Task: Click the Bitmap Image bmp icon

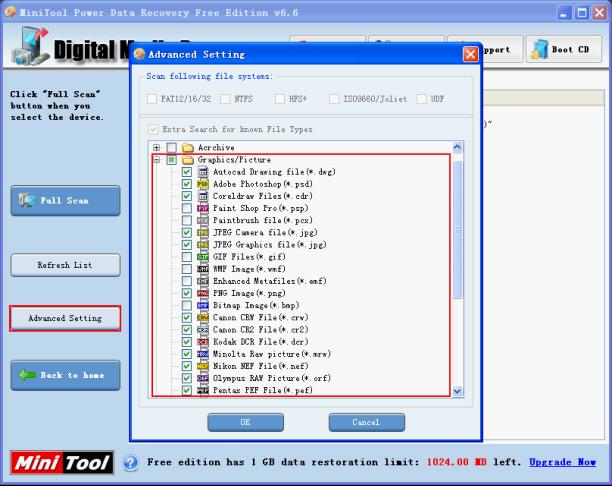Action: click(x=203, y=305)
